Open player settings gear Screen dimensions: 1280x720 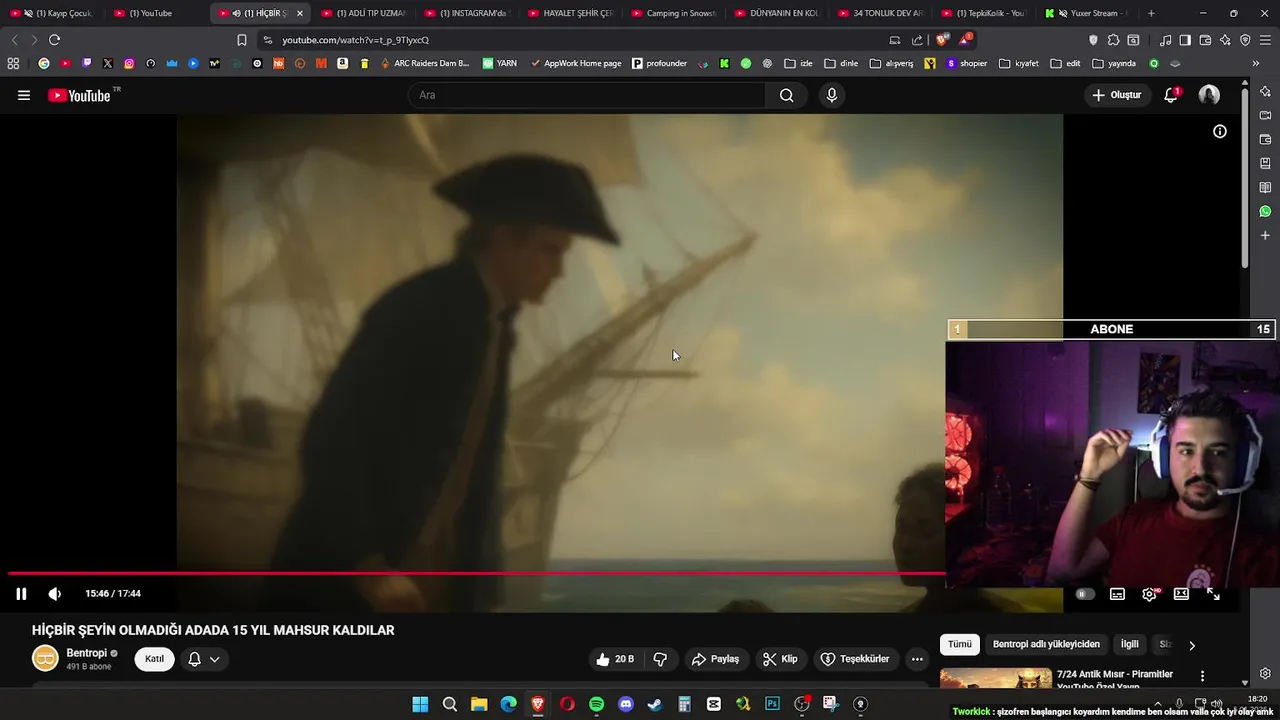(1150, 594)
